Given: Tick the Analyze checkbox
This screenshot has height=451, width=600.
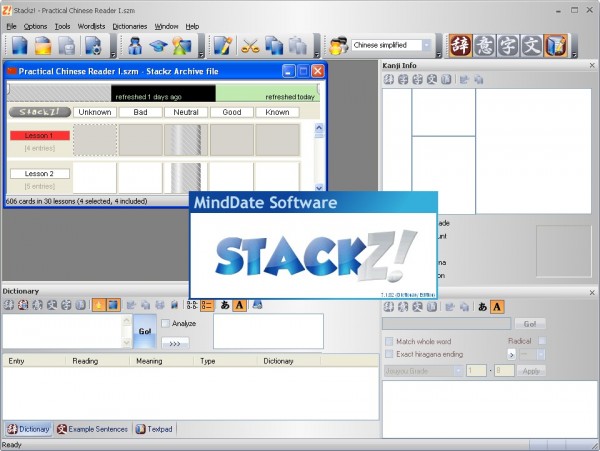Looking at the screenshot, I should point(165,324).
